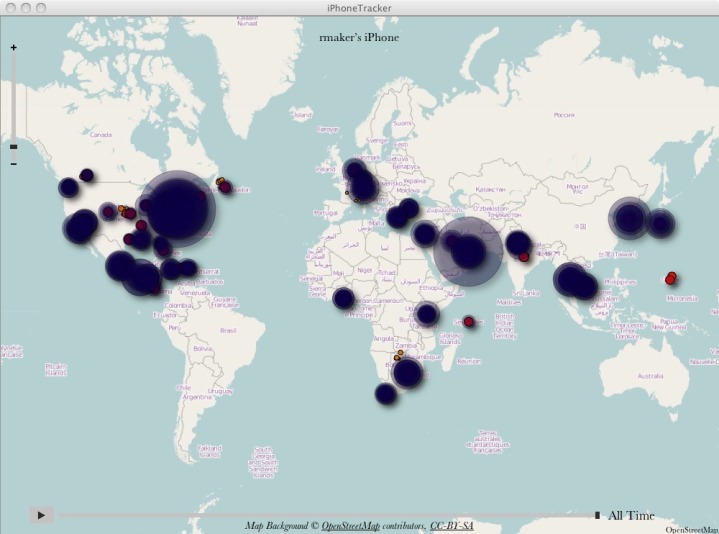Click the All Time label
719x534 pixels.
(631, 516)
